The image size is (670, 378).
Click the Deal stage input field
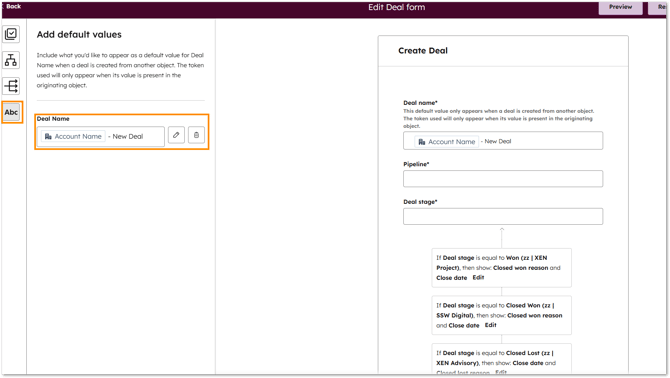503,216
